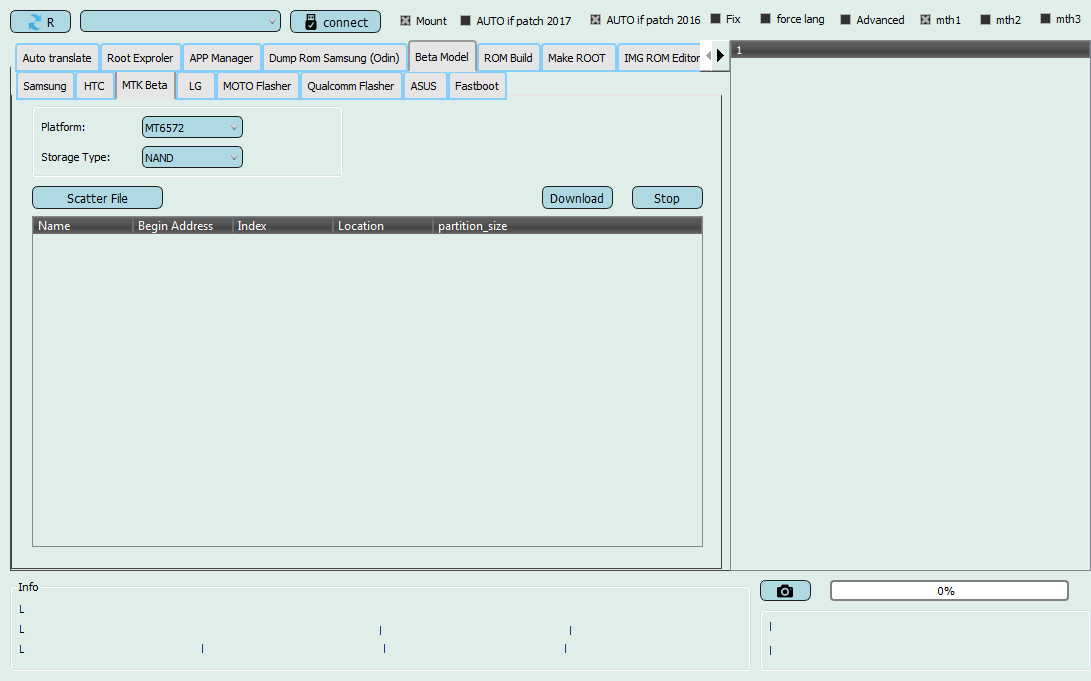Viewport: 1091px width, 681px height.
Task: Select the Samsung sub-tab
Action: pyautogui.click(x=45, y=86)
